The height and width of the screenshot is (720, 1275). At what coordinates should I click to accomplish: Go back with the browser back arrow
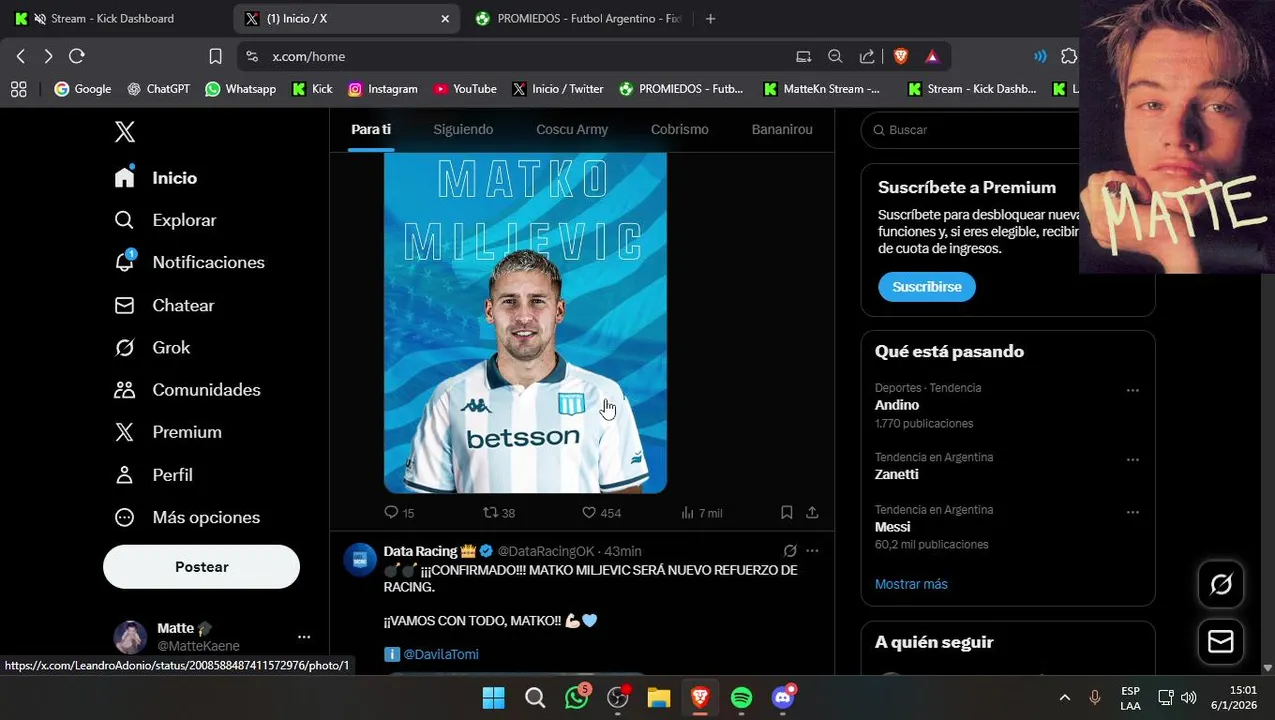pyautogui.click(x=20, y=56)
